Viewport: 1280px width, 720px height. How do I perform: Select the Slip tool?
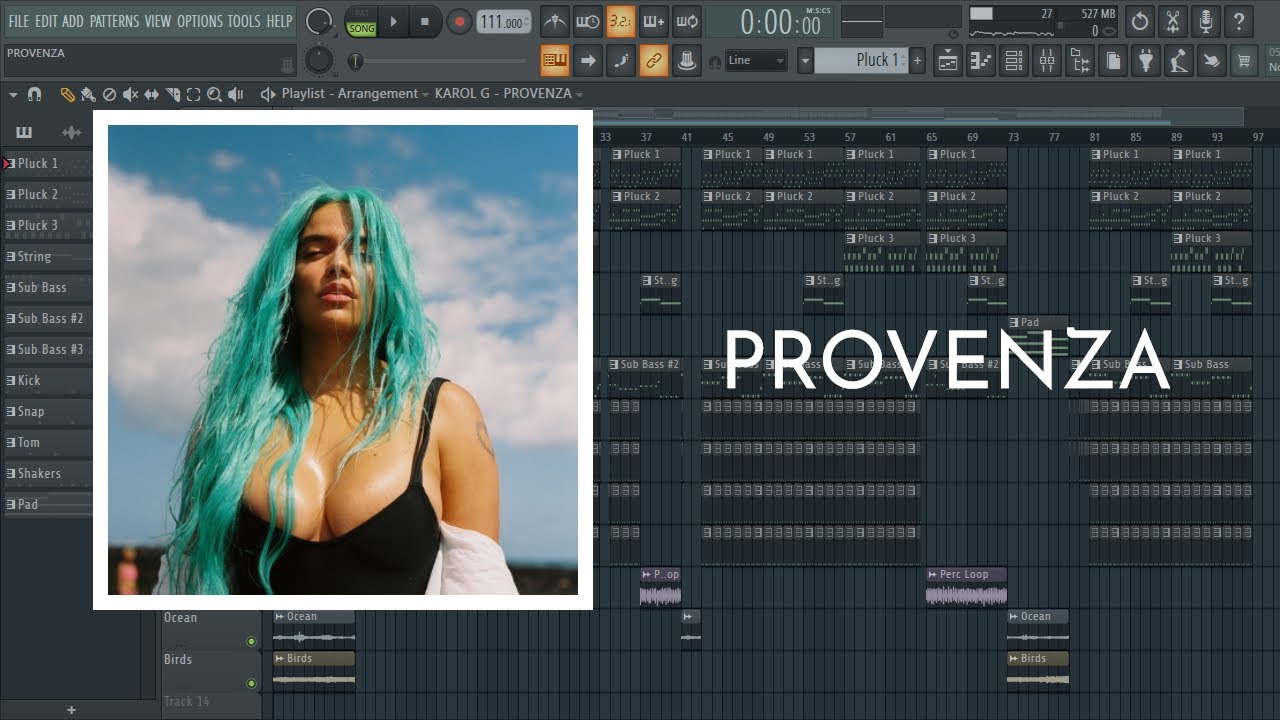click(151, 94)
